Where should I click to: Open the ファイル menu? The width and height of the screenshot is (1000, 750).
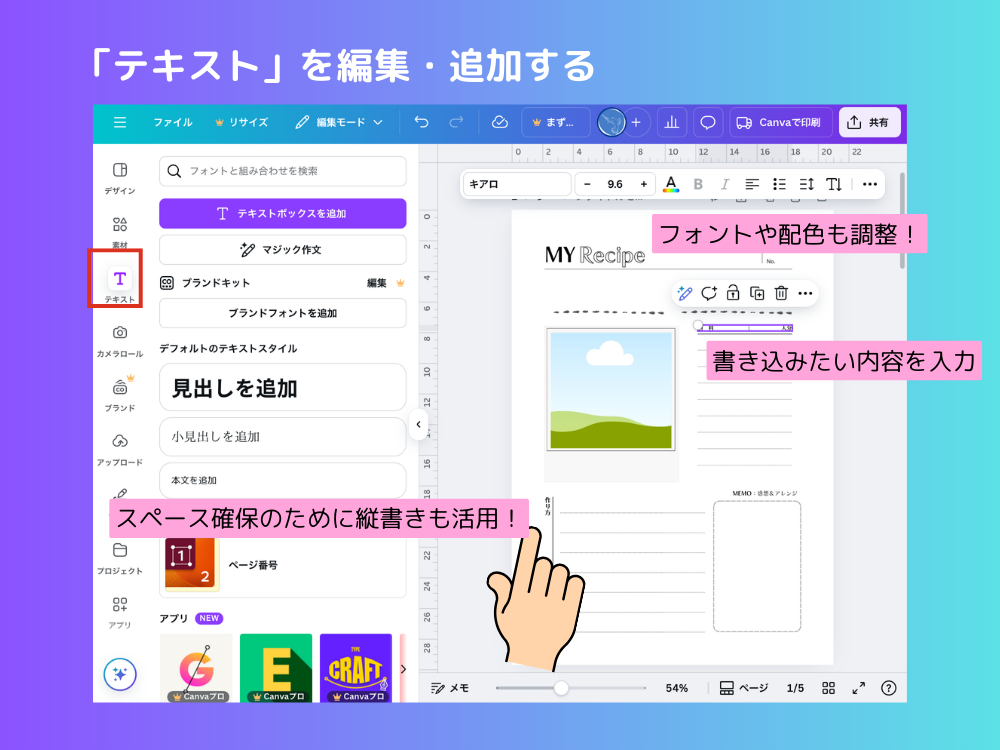(172, 123)
